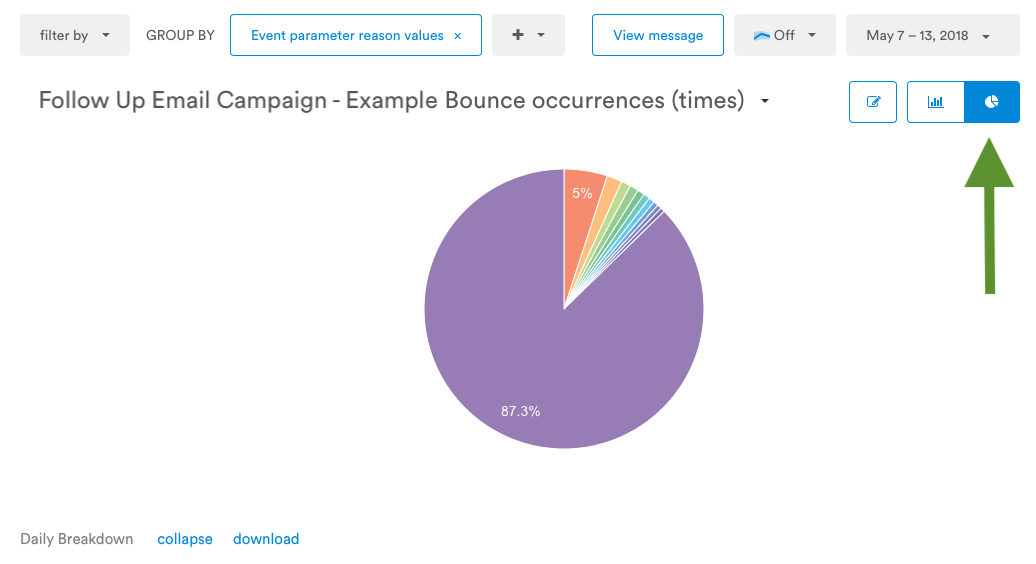Click the edit pencil icon button
The image size is (1036, 564).
tap(873, 102)
